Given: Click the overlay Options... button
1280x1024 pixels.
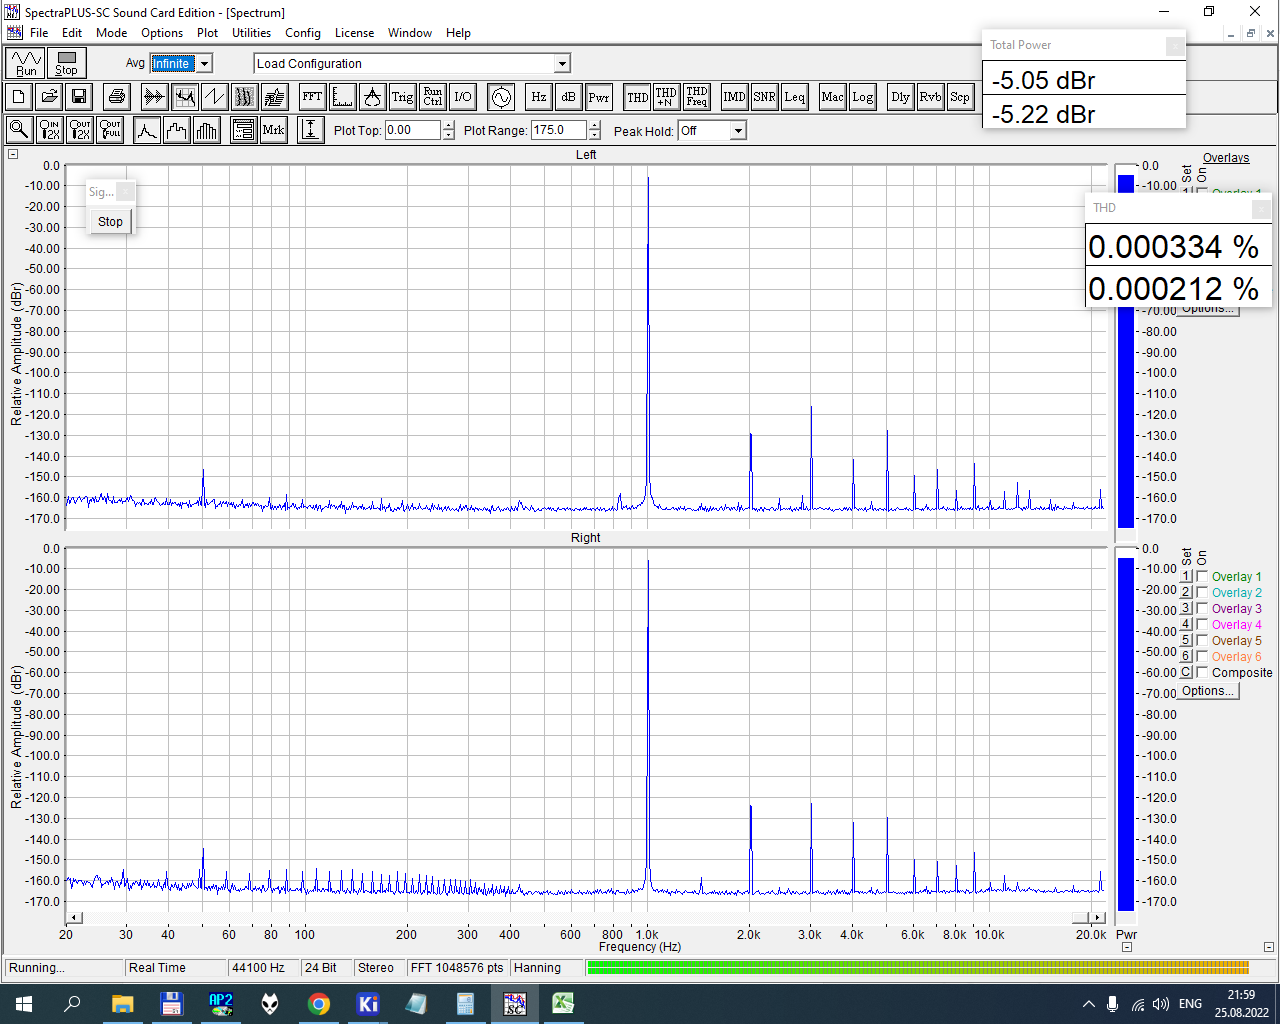Looking at the screenshot, I should pyautogui.click(x=1207, y=691).
